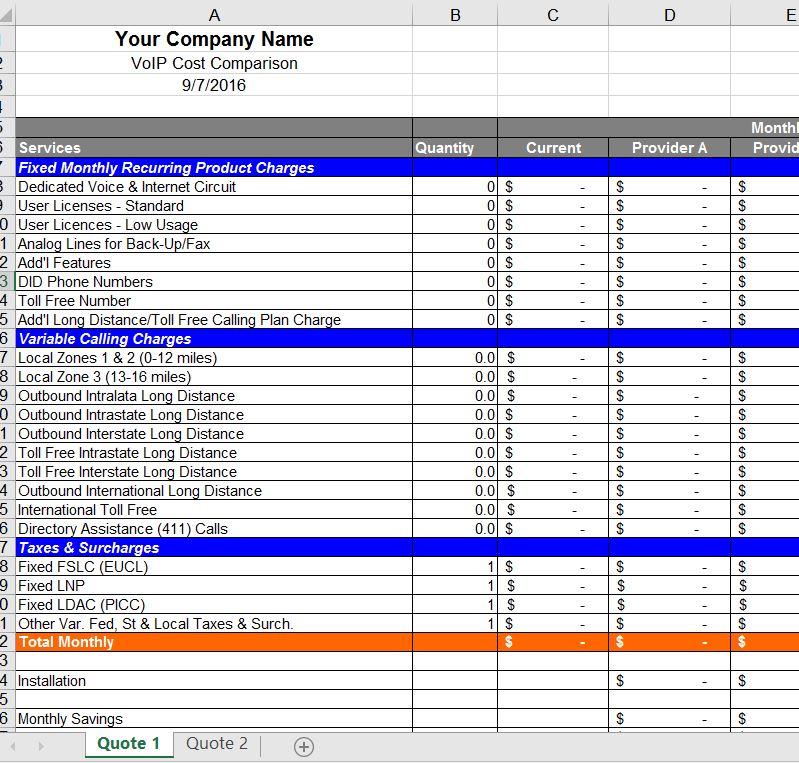Select 'Fixed LDAC (PICC)' cell
Screen dimensions: 799x763
click(214, 604)
